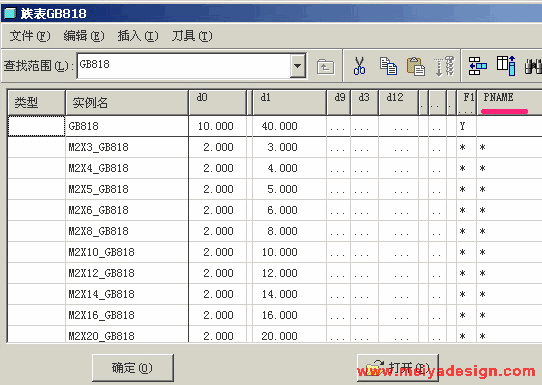Viewport: 542px width, 385px height.
Task: Click d1 value 8.000 of M2X8_GB818
Action: click(x=282, y=231)
